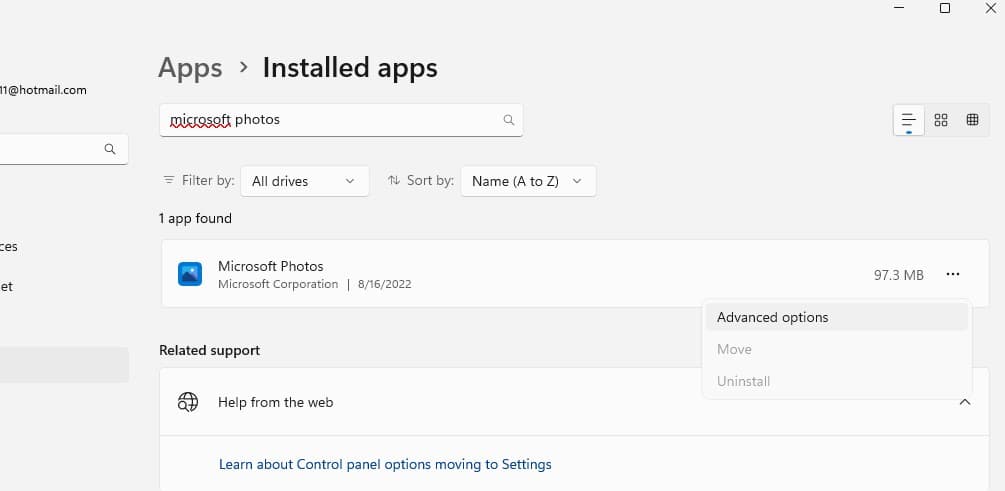This screenshot has height=491, width=1005.
Task: Click the Microsoft Photos app icon
Action: pos(190,274)
